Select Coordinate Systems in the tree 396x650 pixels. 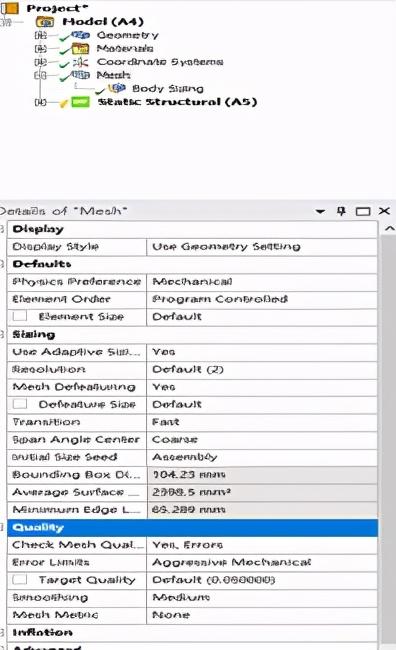click(x=160, y=62)
